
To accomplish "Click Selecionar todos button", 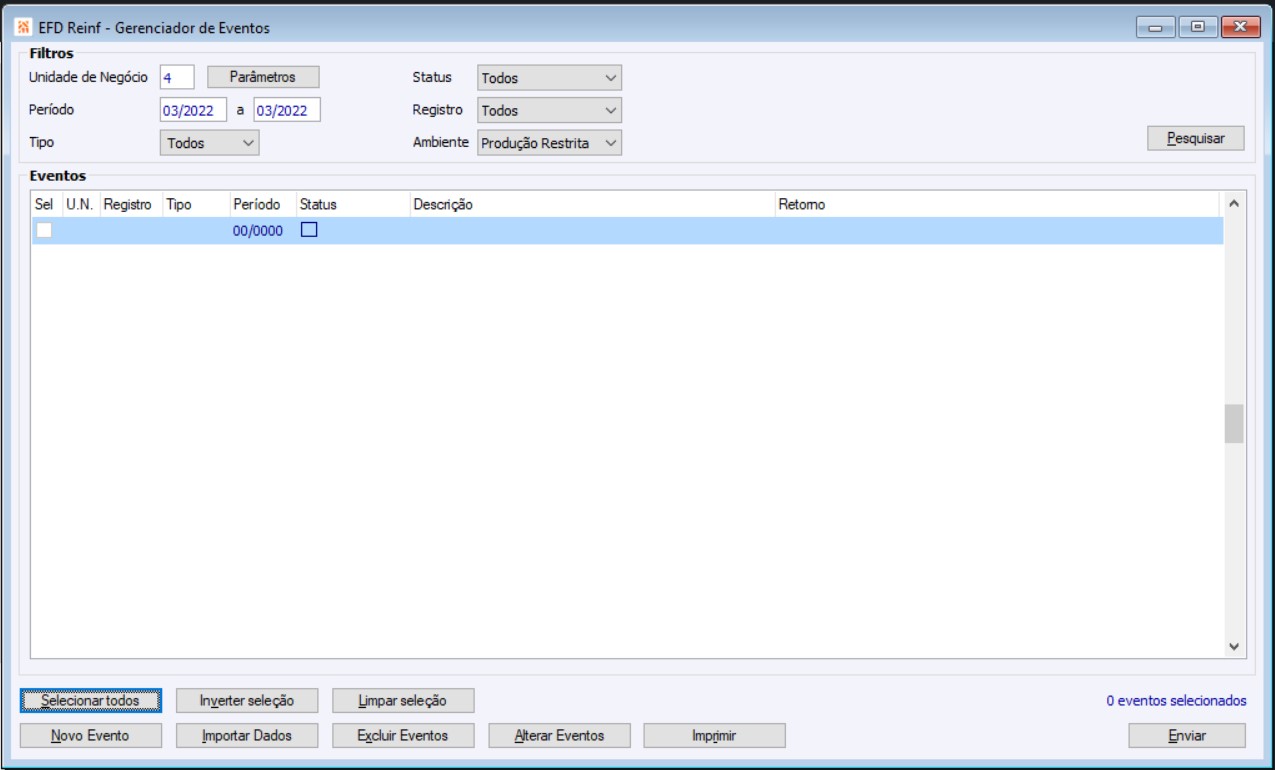I will coord(90,700).
